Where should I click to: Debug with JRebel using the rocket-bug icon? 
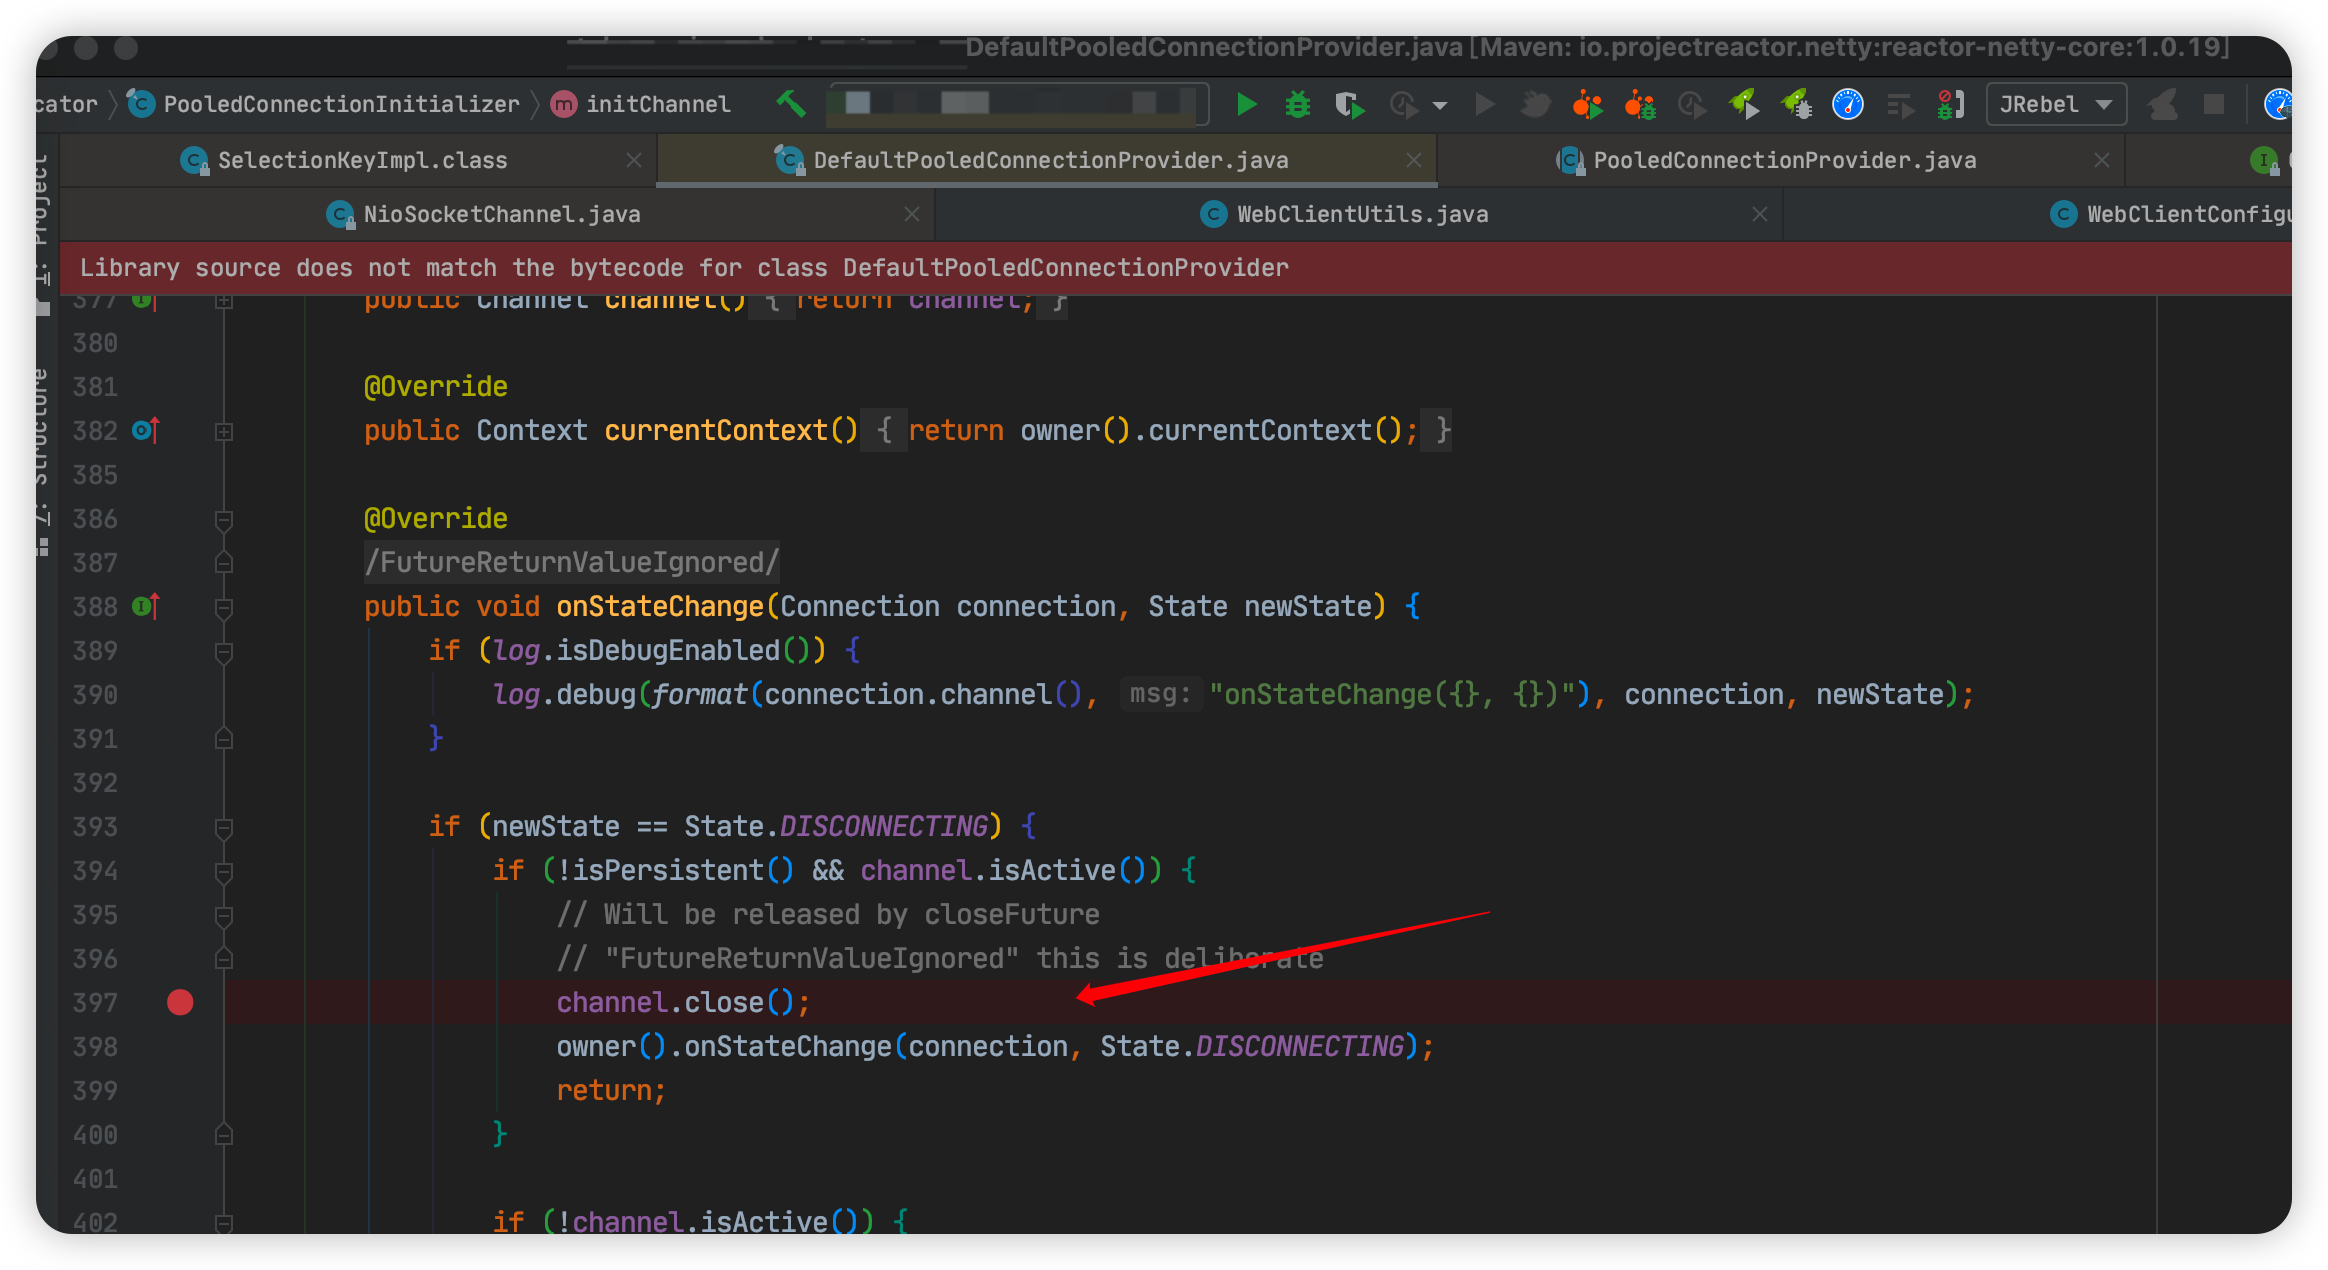click(1796, 103)
